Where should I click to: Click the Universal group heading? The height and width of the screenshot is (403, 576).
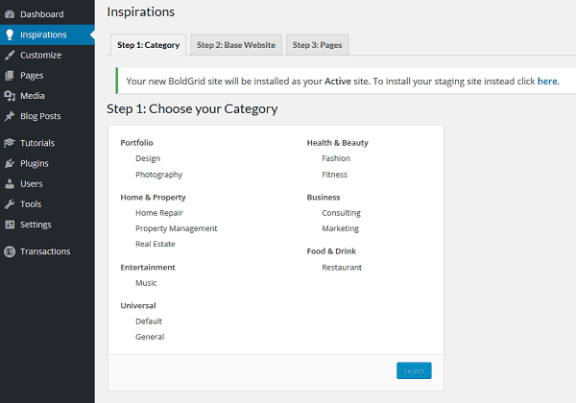[138, 306]
